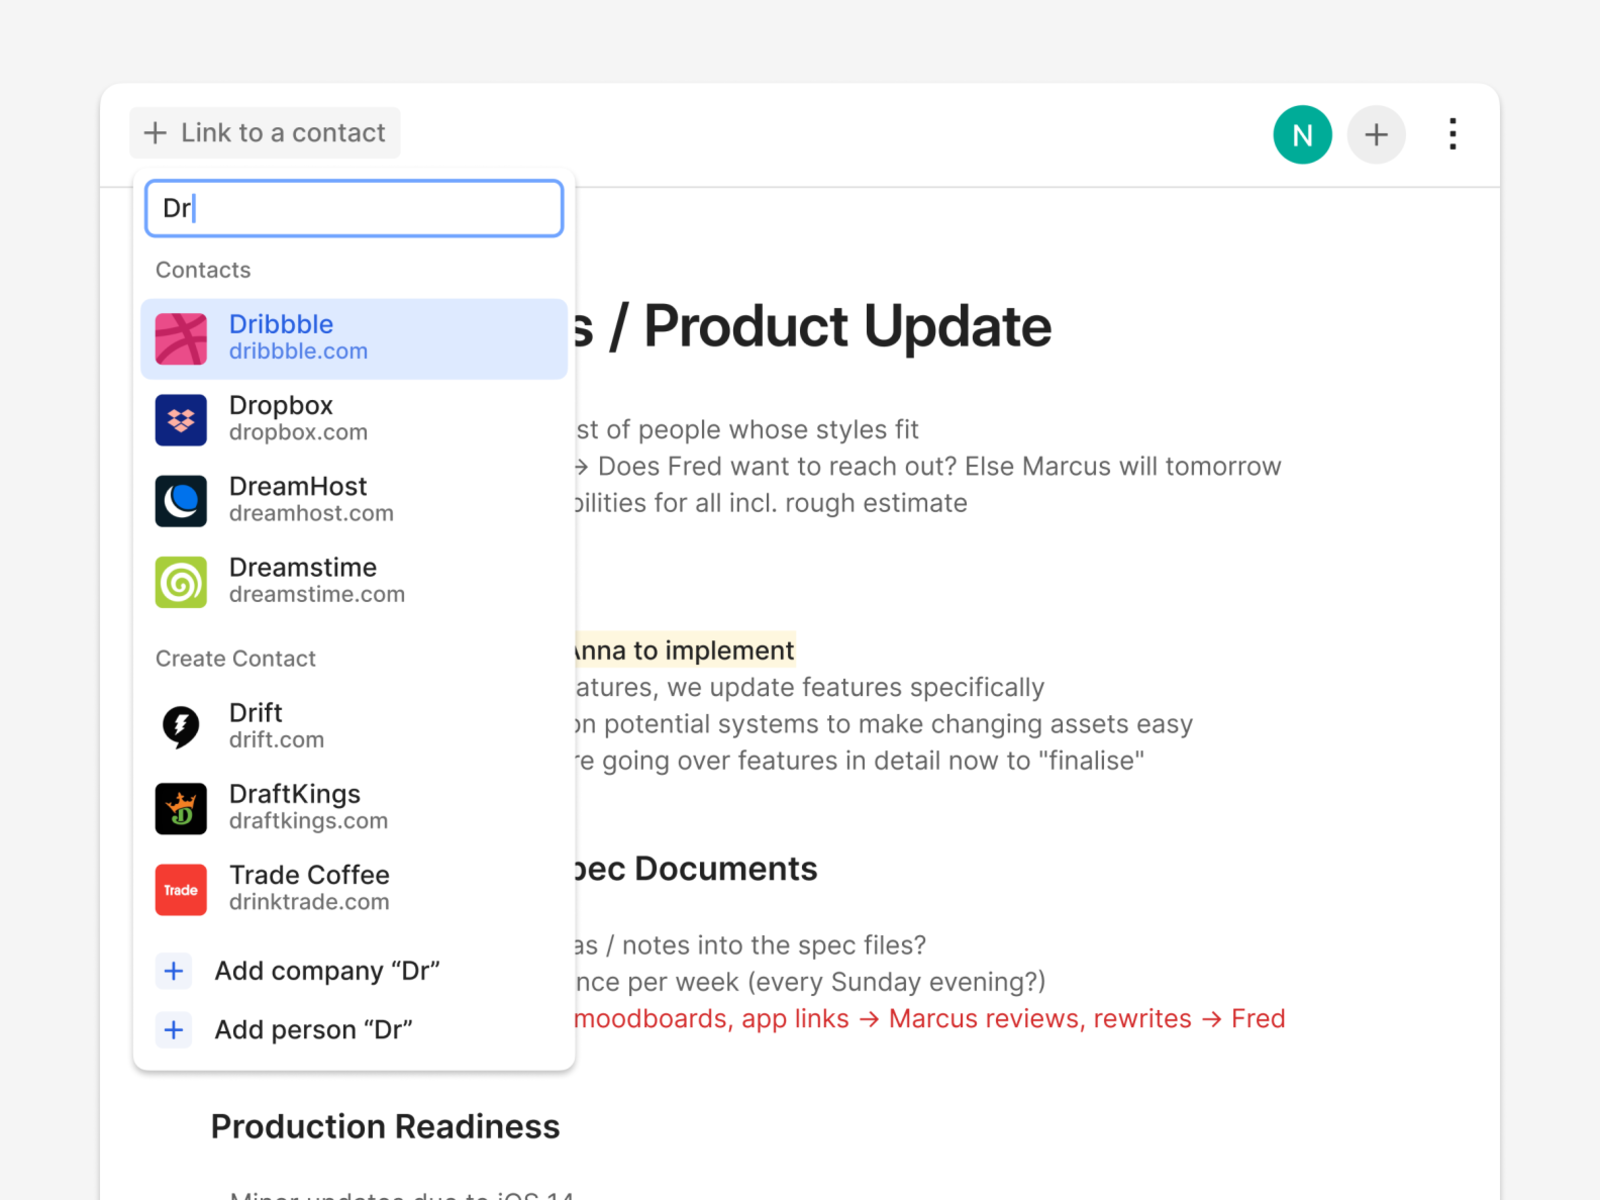Click the drinktrade.com domain text

pyautogui.click(x=309, y=902)
